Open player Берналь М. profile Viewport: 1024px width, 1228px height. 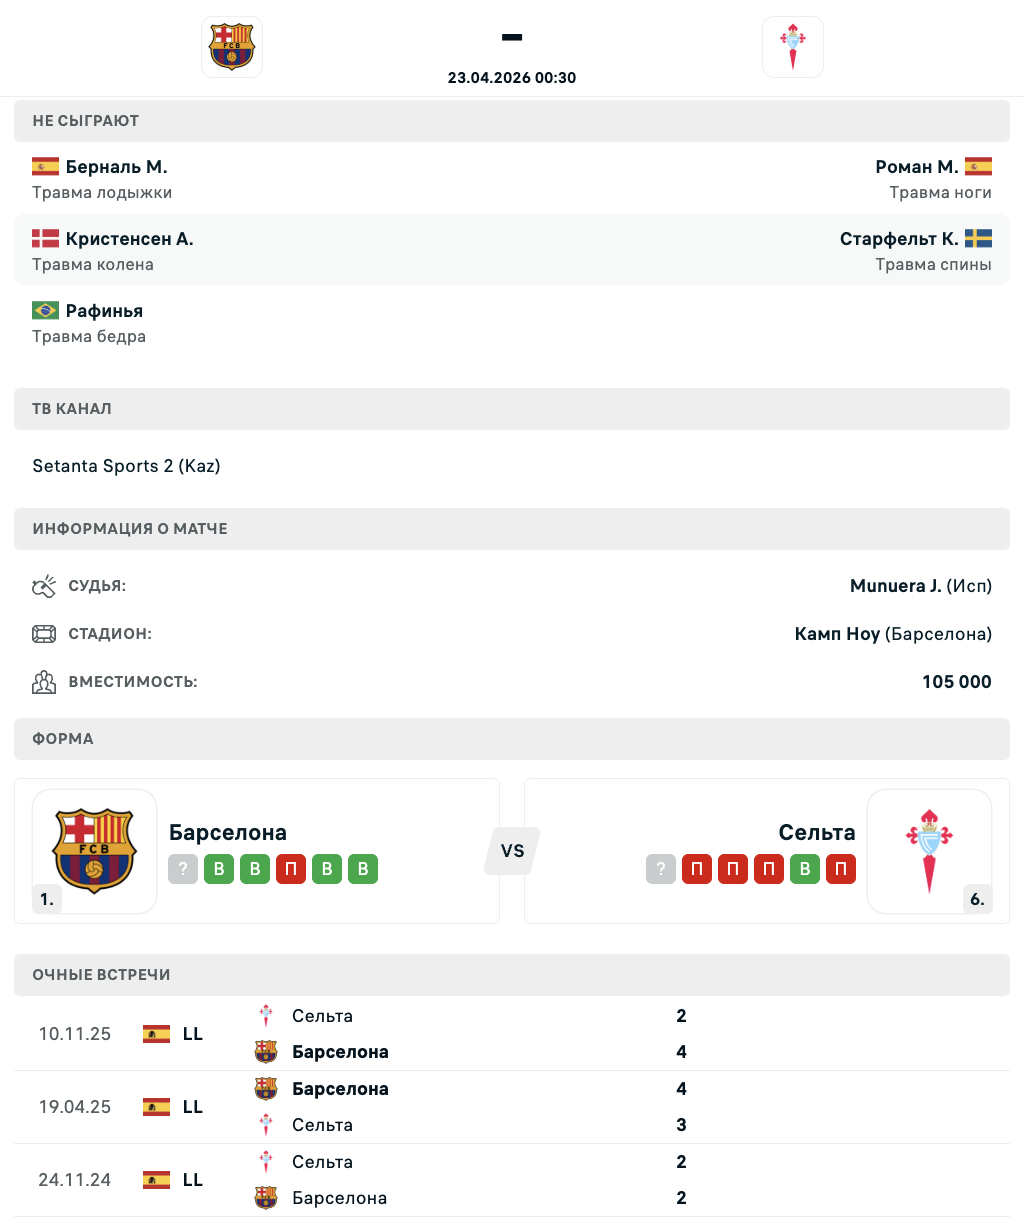click(x=116, y=167)
